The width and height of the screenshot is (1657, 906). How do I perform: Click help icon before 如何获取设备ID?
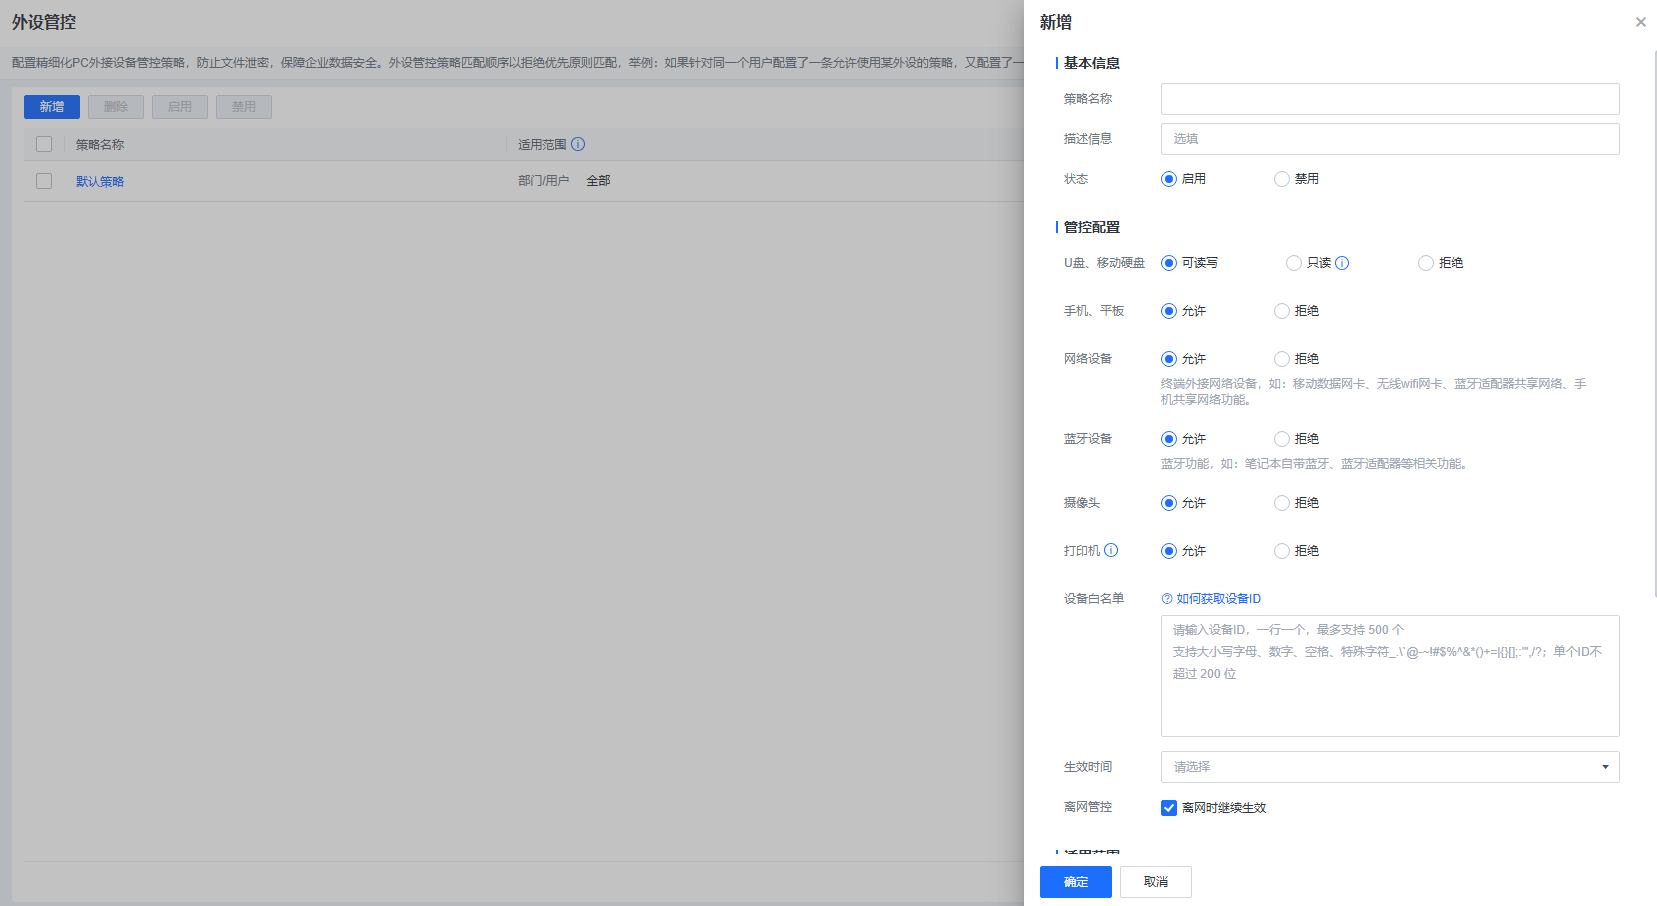tap(1166, 599)
